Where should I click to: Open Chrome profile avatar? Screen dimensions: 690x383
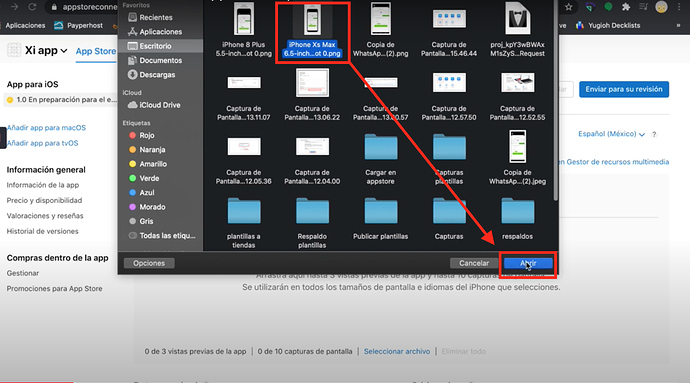click(661, 7)
